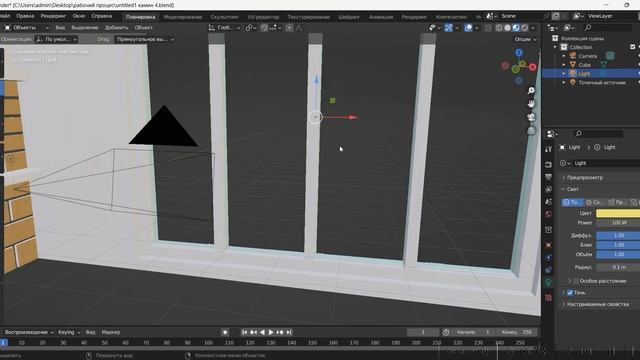Open the Texture properties tab (checker icon)
640x360 pixels.
pos(548,298)
